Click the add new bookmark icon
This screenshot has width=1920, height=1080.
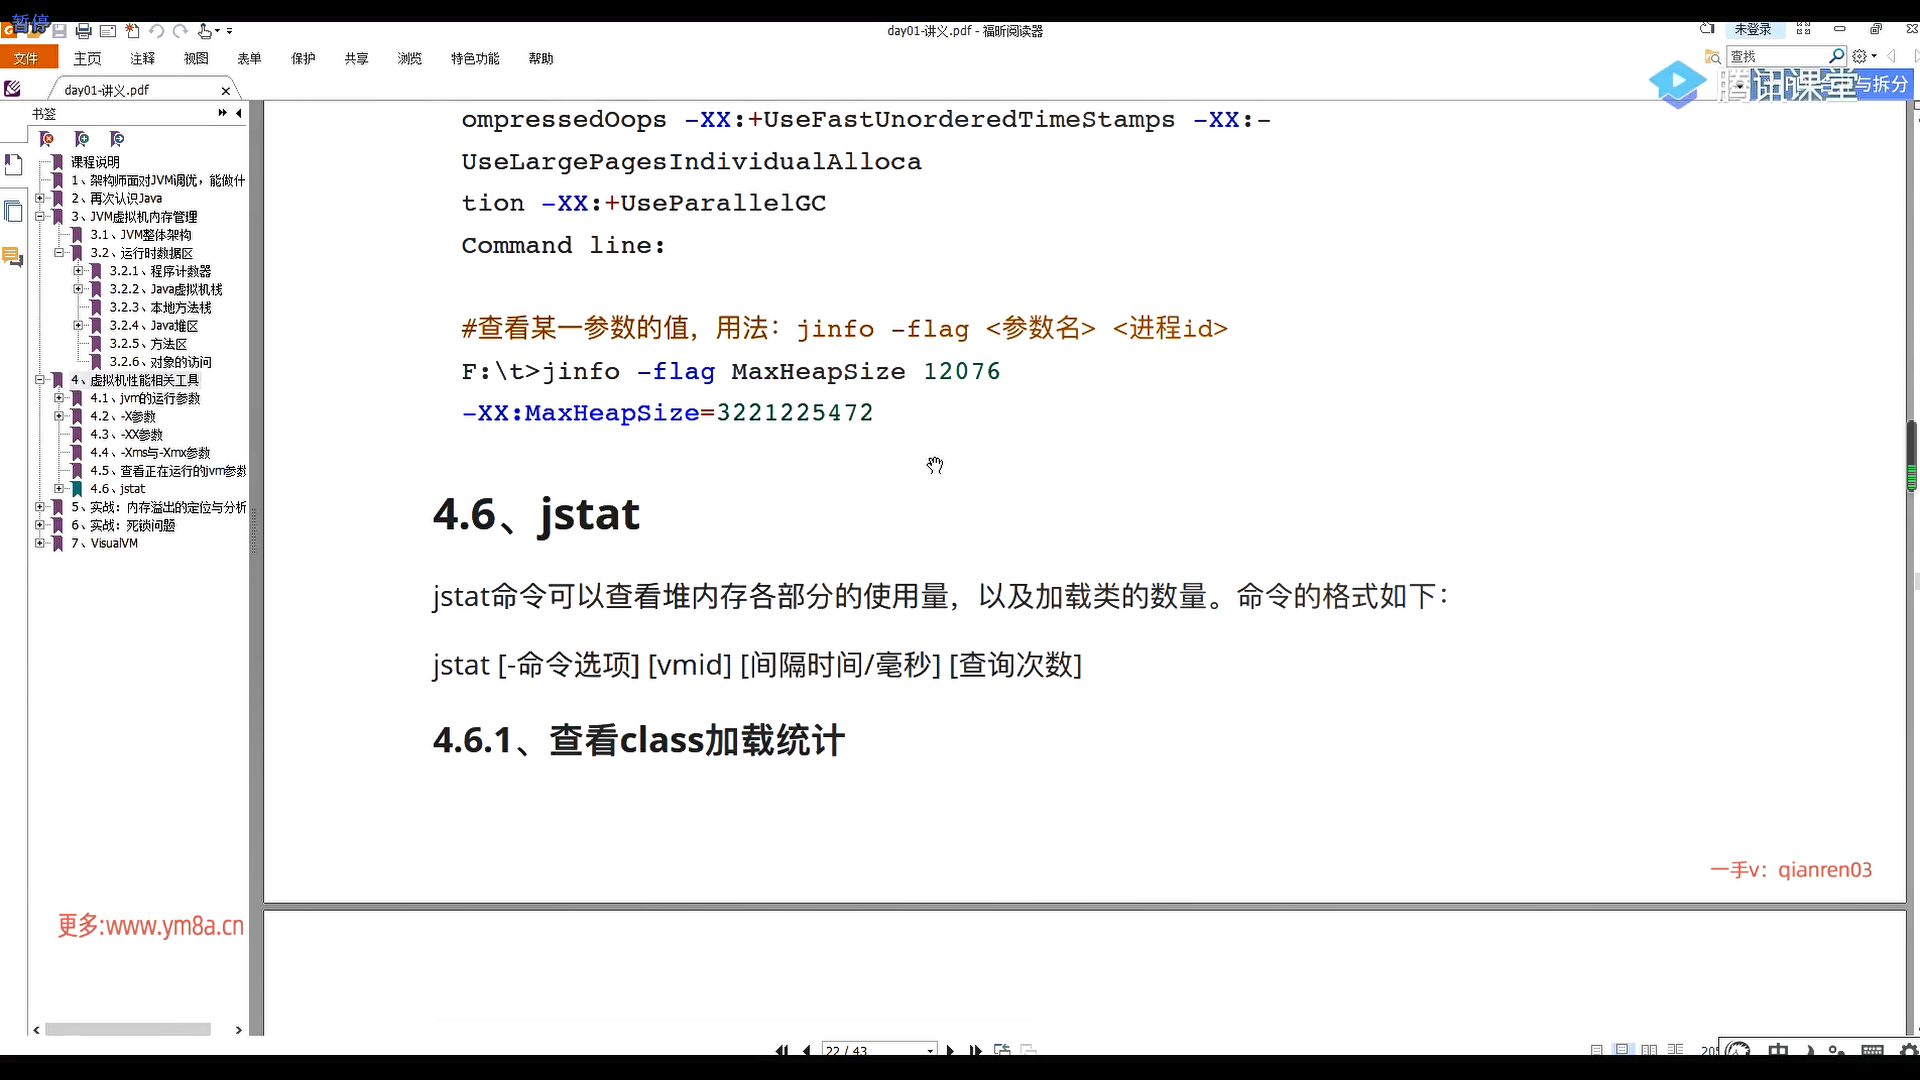click(x=82, y=139)
